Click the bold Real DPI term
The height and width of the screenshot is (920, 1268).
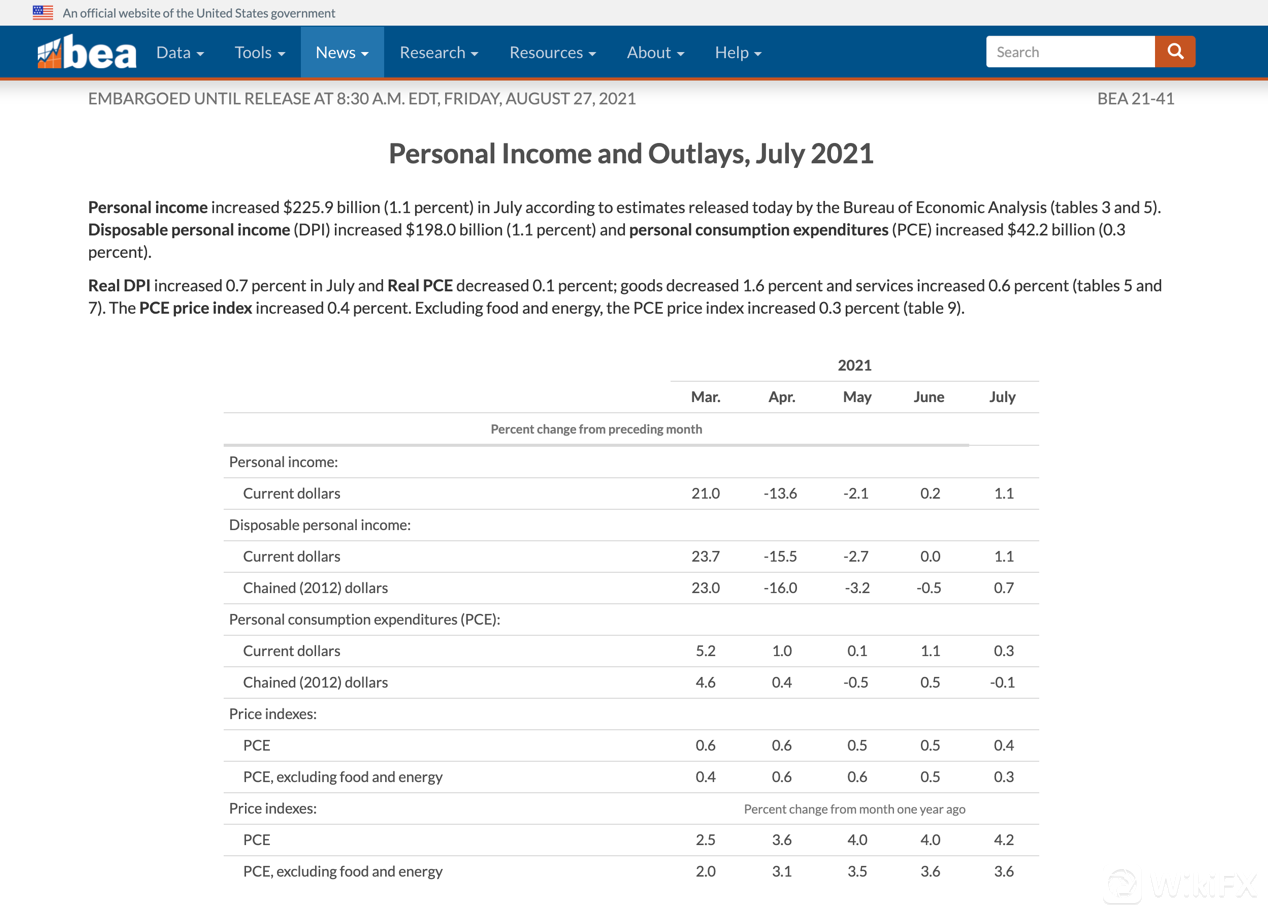pyautogui.click(x=119, y=286)
